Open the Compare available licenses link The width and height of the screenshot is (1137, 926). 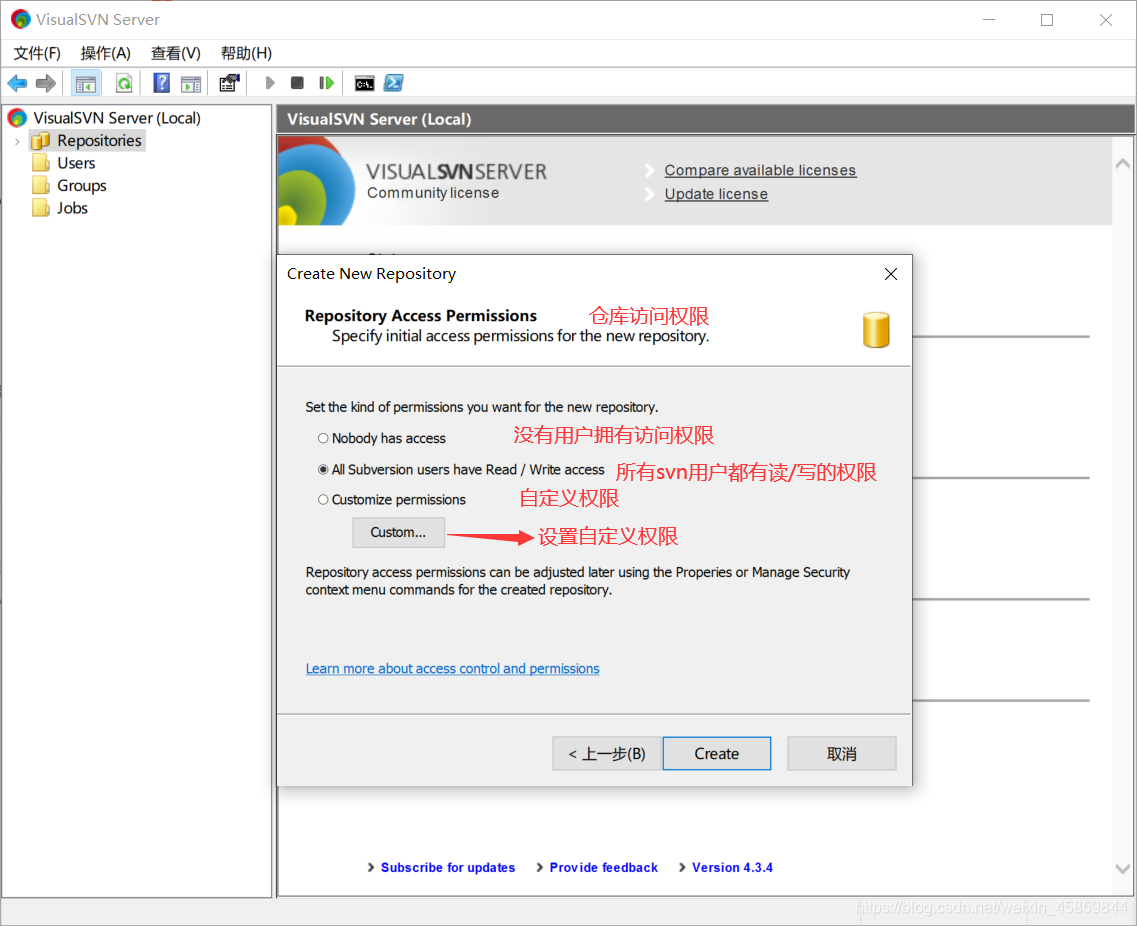click(x=760, y=170)
